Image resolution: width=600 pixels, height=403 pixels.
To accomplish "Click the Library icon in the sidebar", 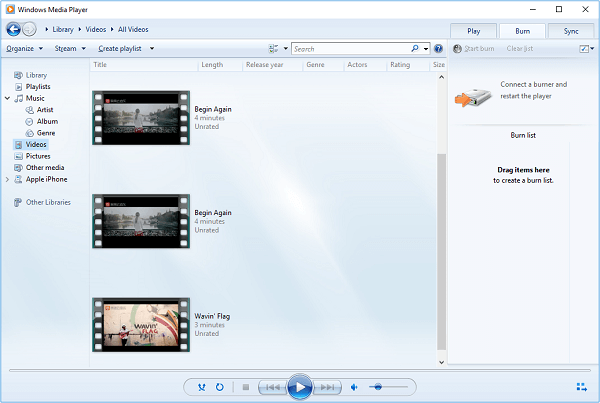I will point(18,75).
